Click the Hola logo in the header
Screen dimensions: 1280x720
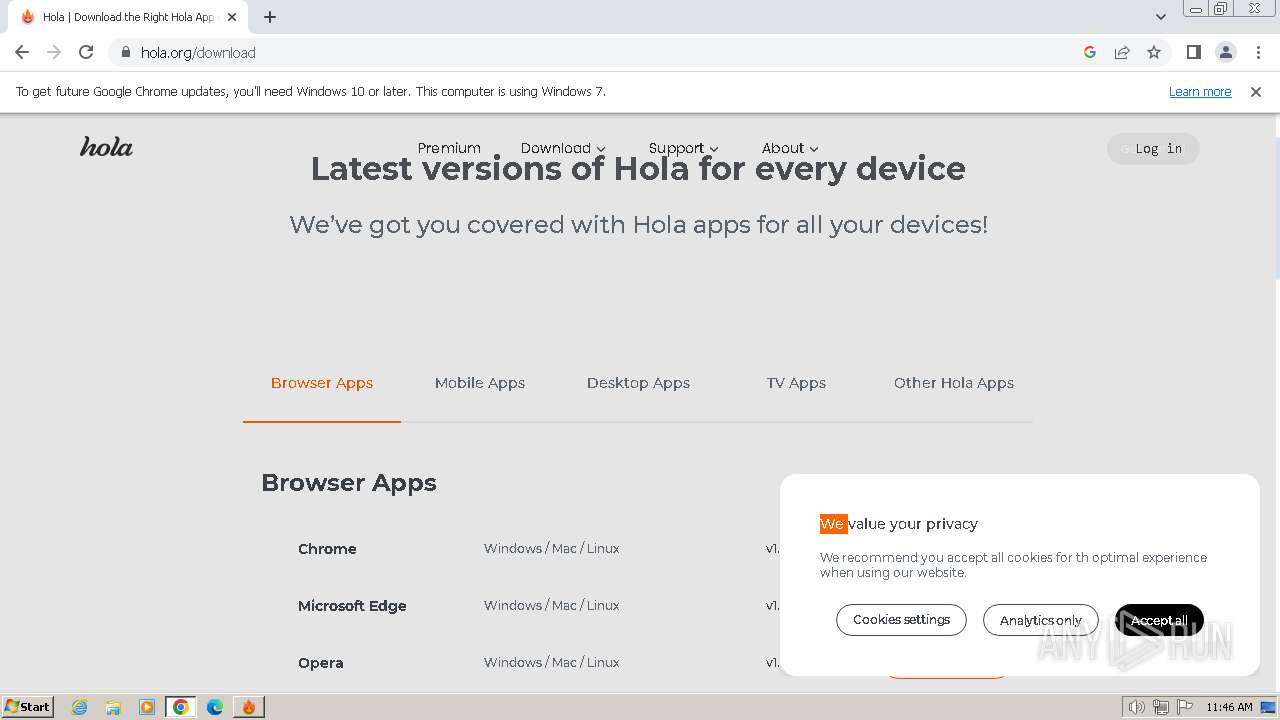[106, 147]
